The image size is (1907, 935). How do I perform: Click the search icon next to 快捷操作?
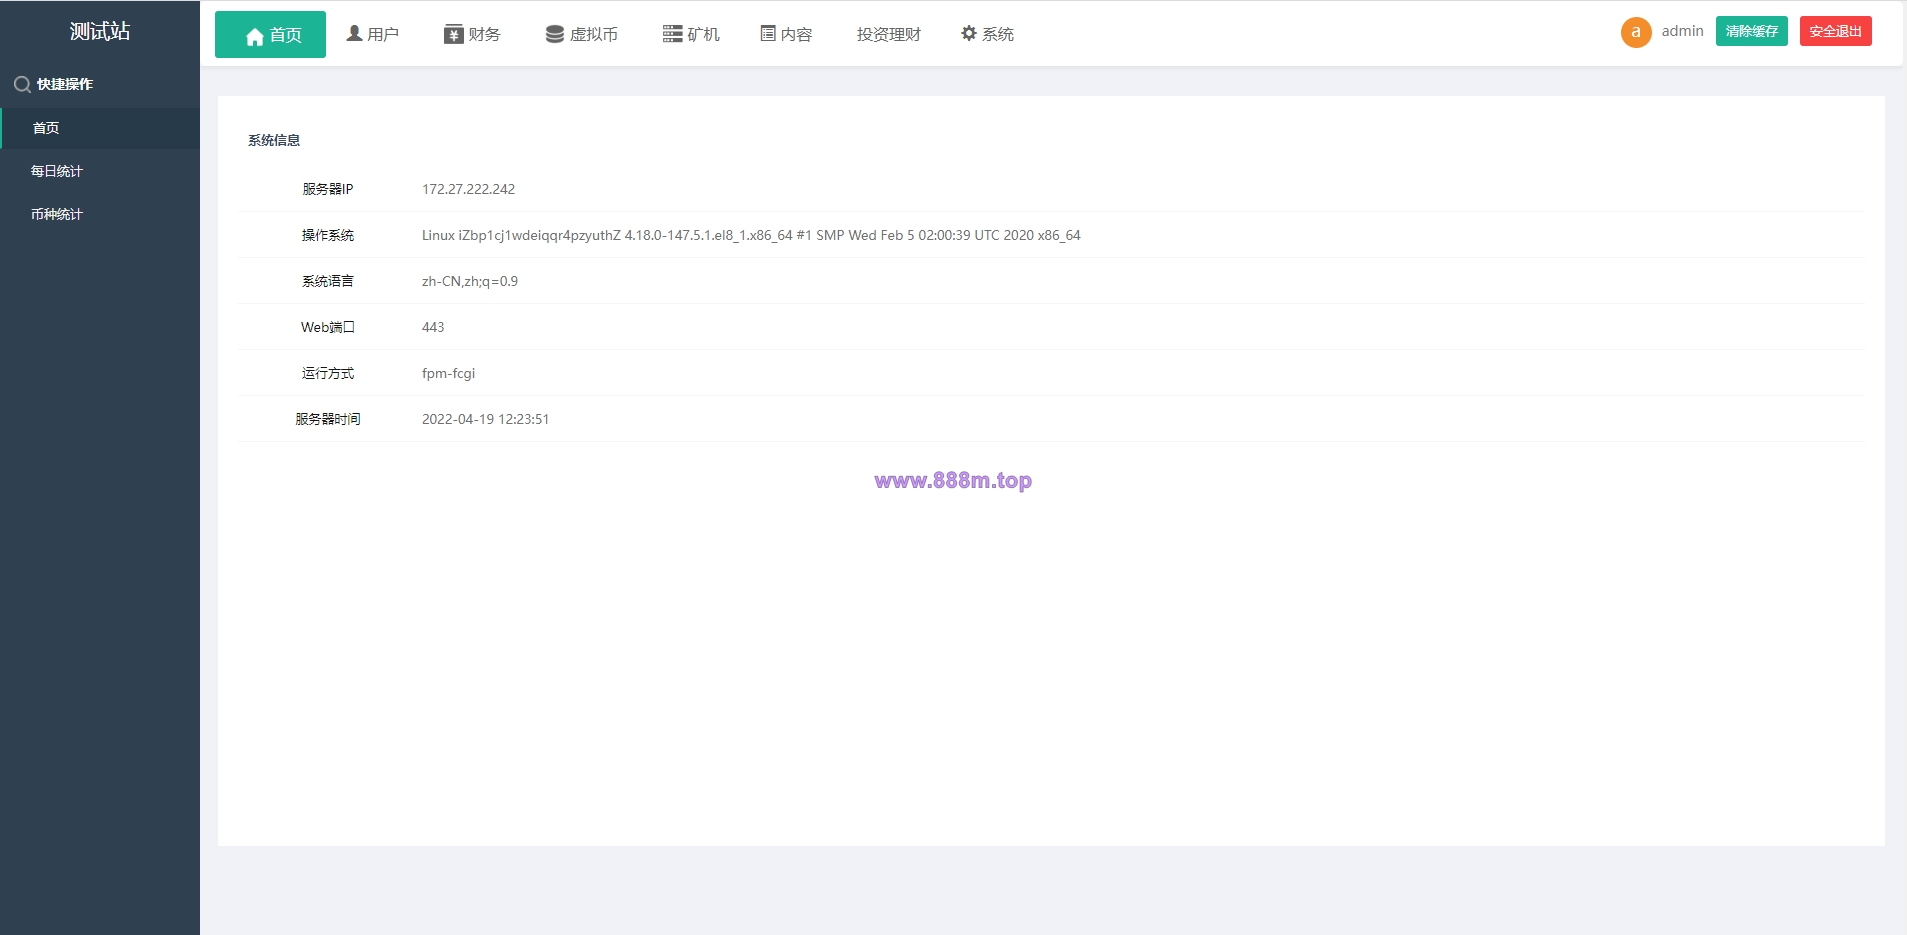[x=22, y=85]
